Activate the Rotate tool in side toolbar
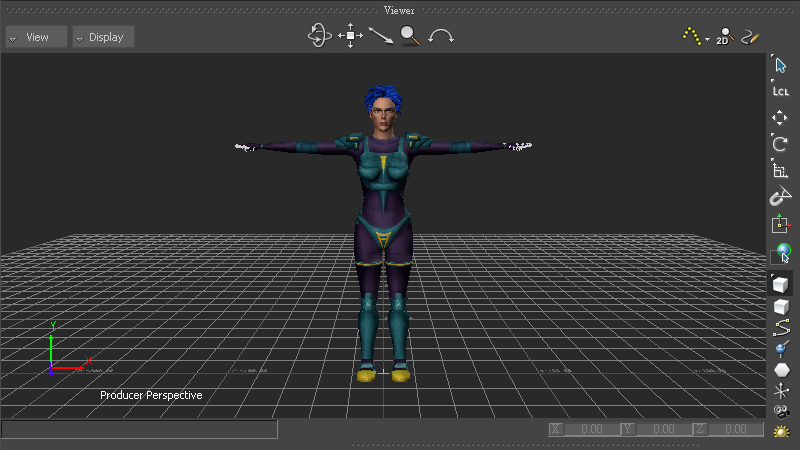The image size is (800, 450). coord(781,143)
